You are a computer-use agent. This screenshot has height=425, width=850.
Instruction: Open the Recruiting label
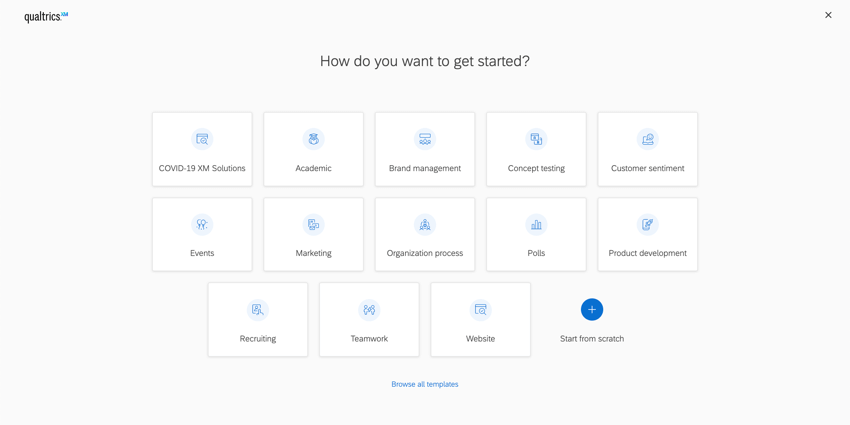pos(258,339)
